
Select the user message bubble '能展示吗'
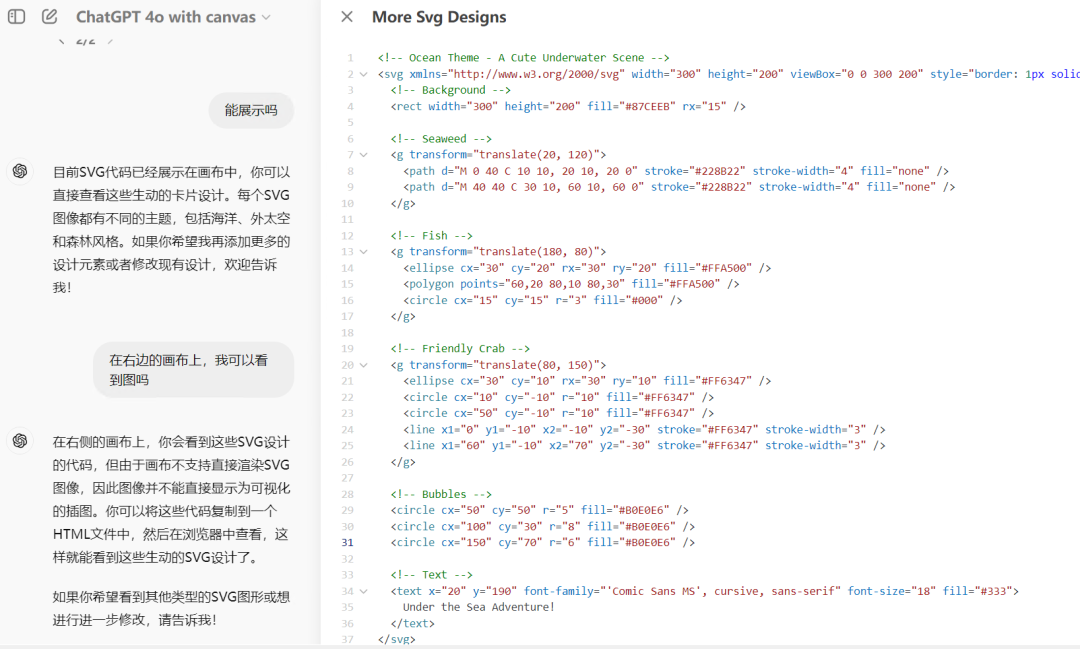[x=251, y=110]
